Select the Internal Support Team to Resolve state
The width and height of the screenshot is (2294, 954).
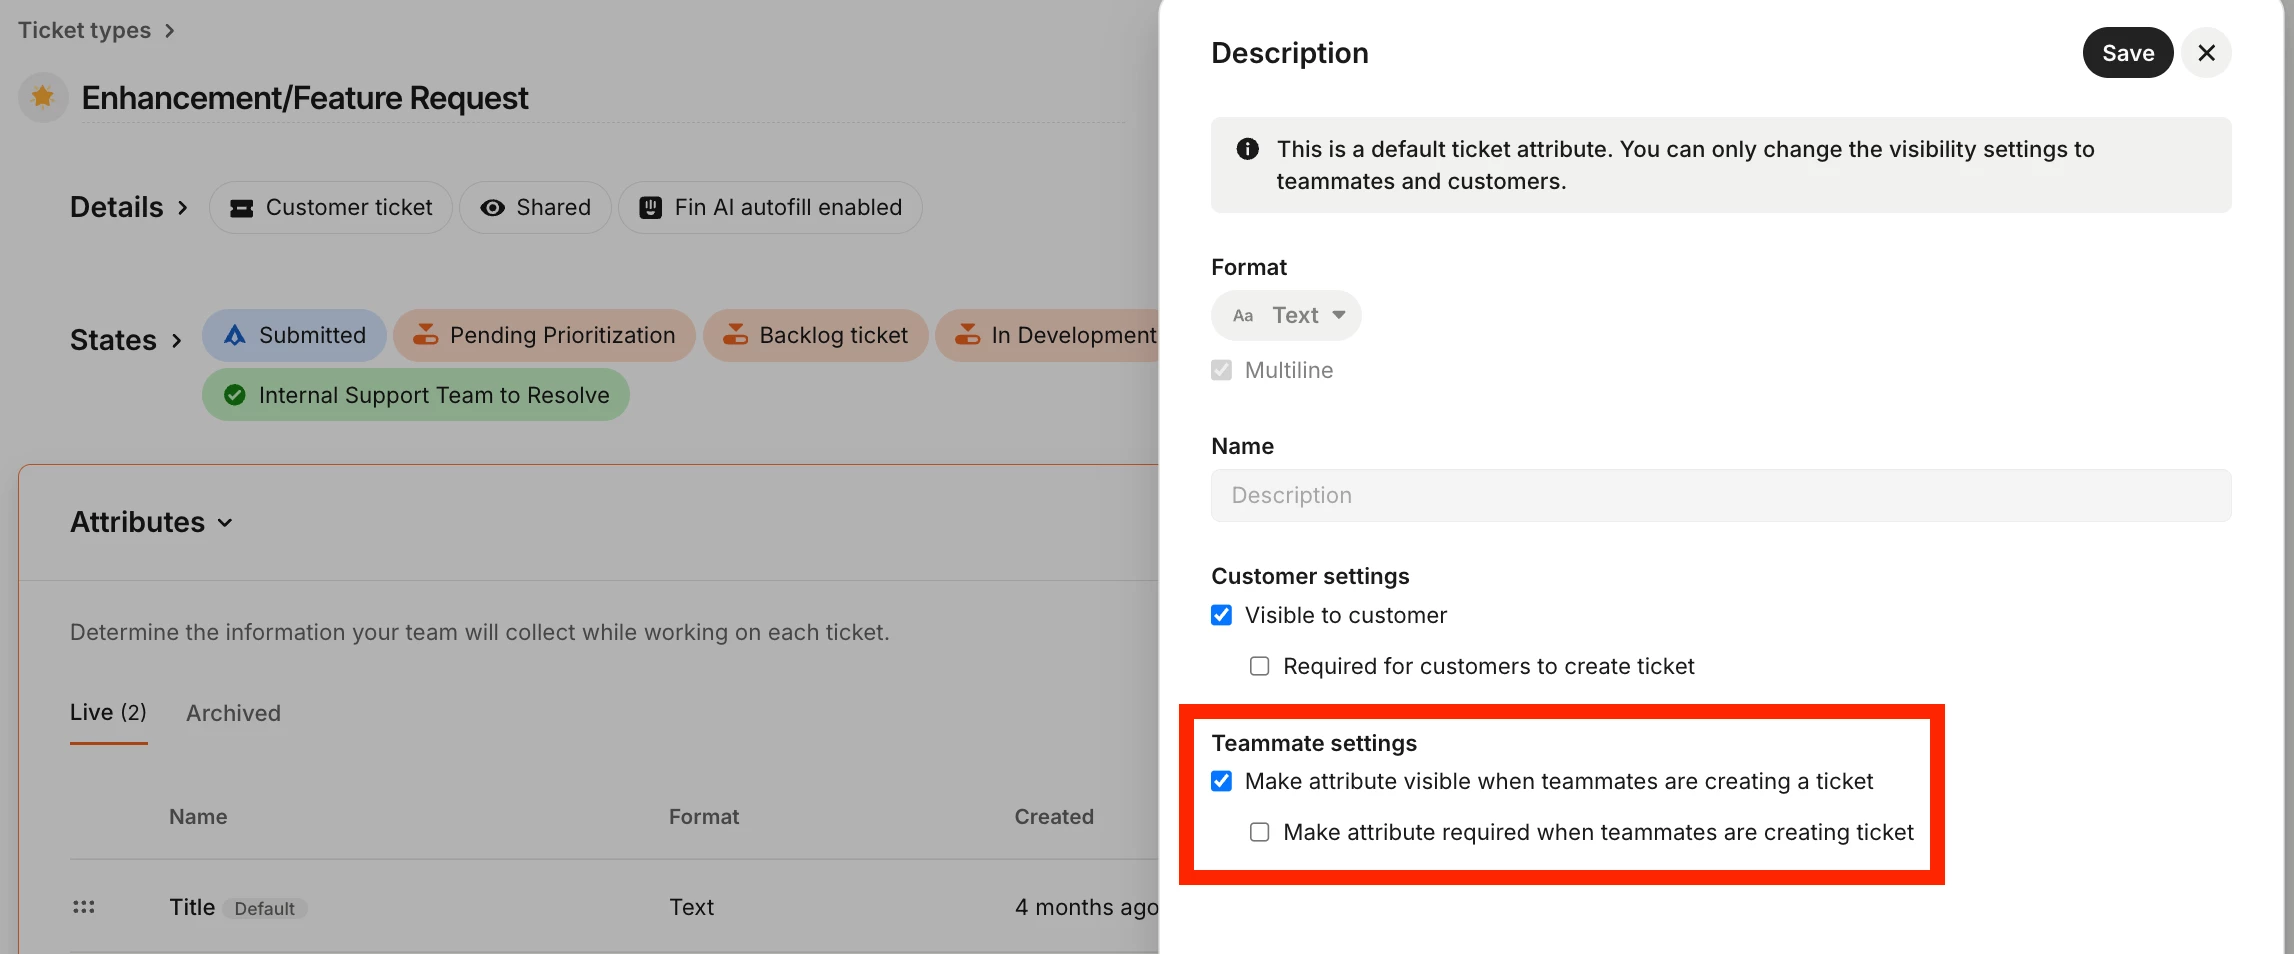415,395
